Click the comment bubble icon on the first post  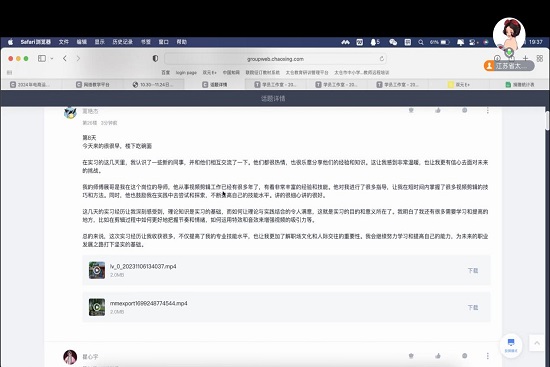coord(464,111)
